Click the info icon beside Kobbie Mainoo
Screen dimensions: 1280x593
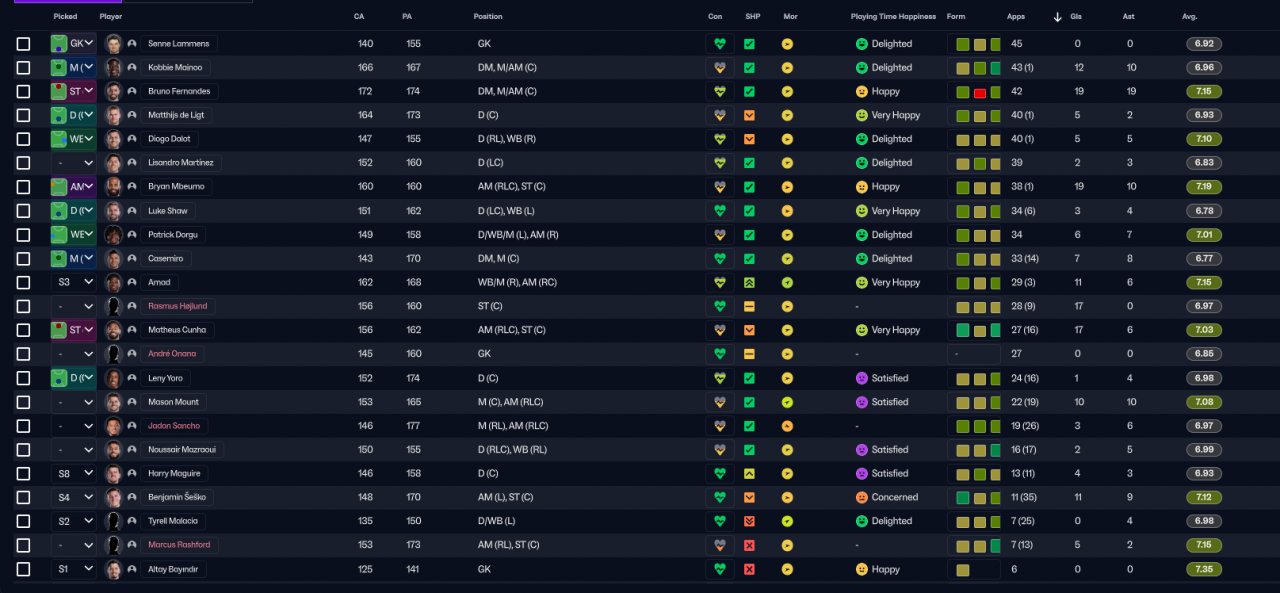pyautogui.click(x=132, y=68)
